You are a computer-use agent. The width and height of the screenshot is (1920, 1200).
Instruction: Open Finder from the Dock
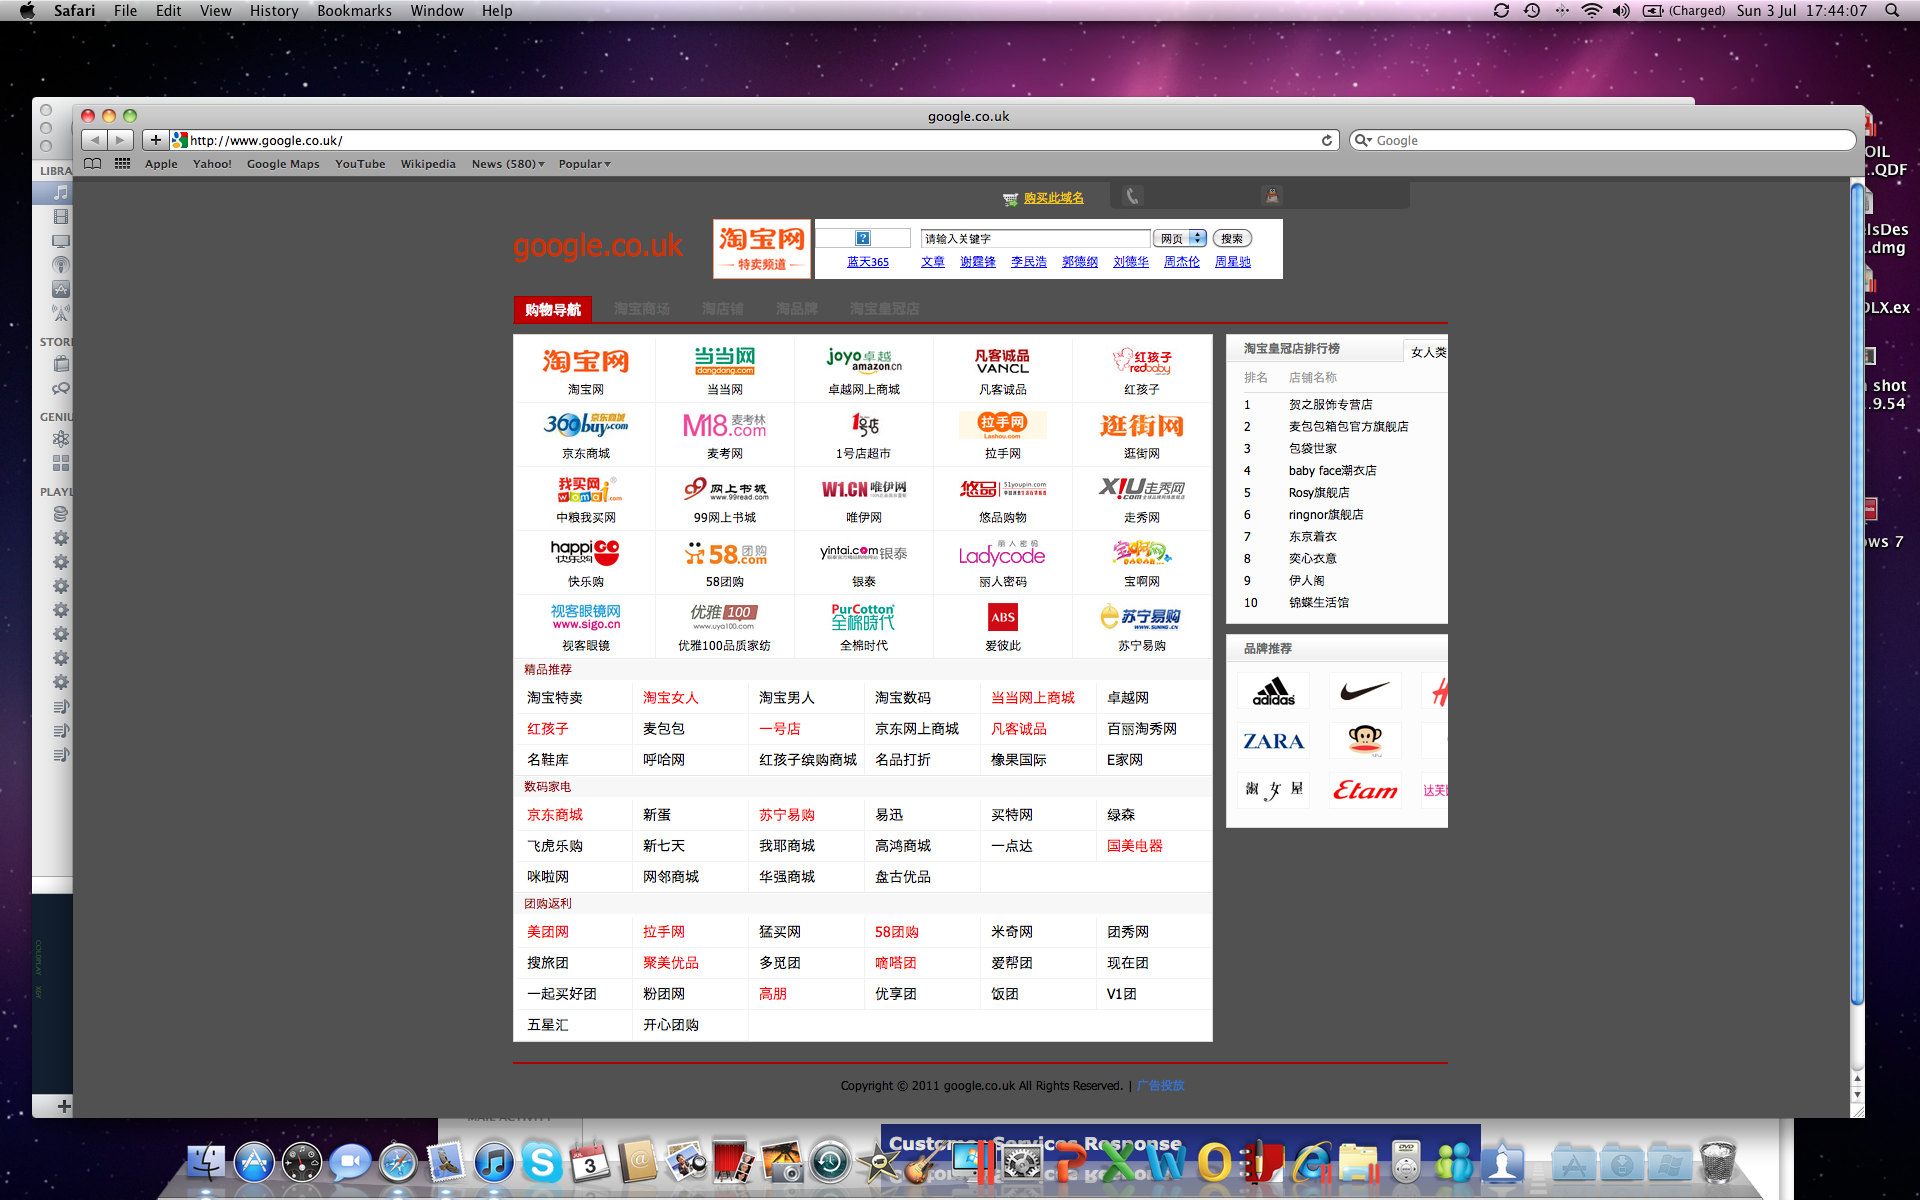[206, 1162]
